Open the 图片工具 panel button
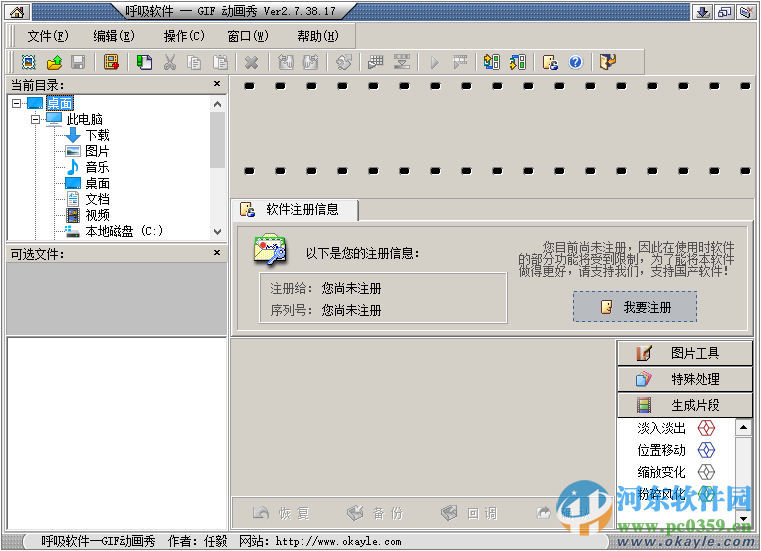This screenshot has width=761, height=551. (x=684, y=353)
